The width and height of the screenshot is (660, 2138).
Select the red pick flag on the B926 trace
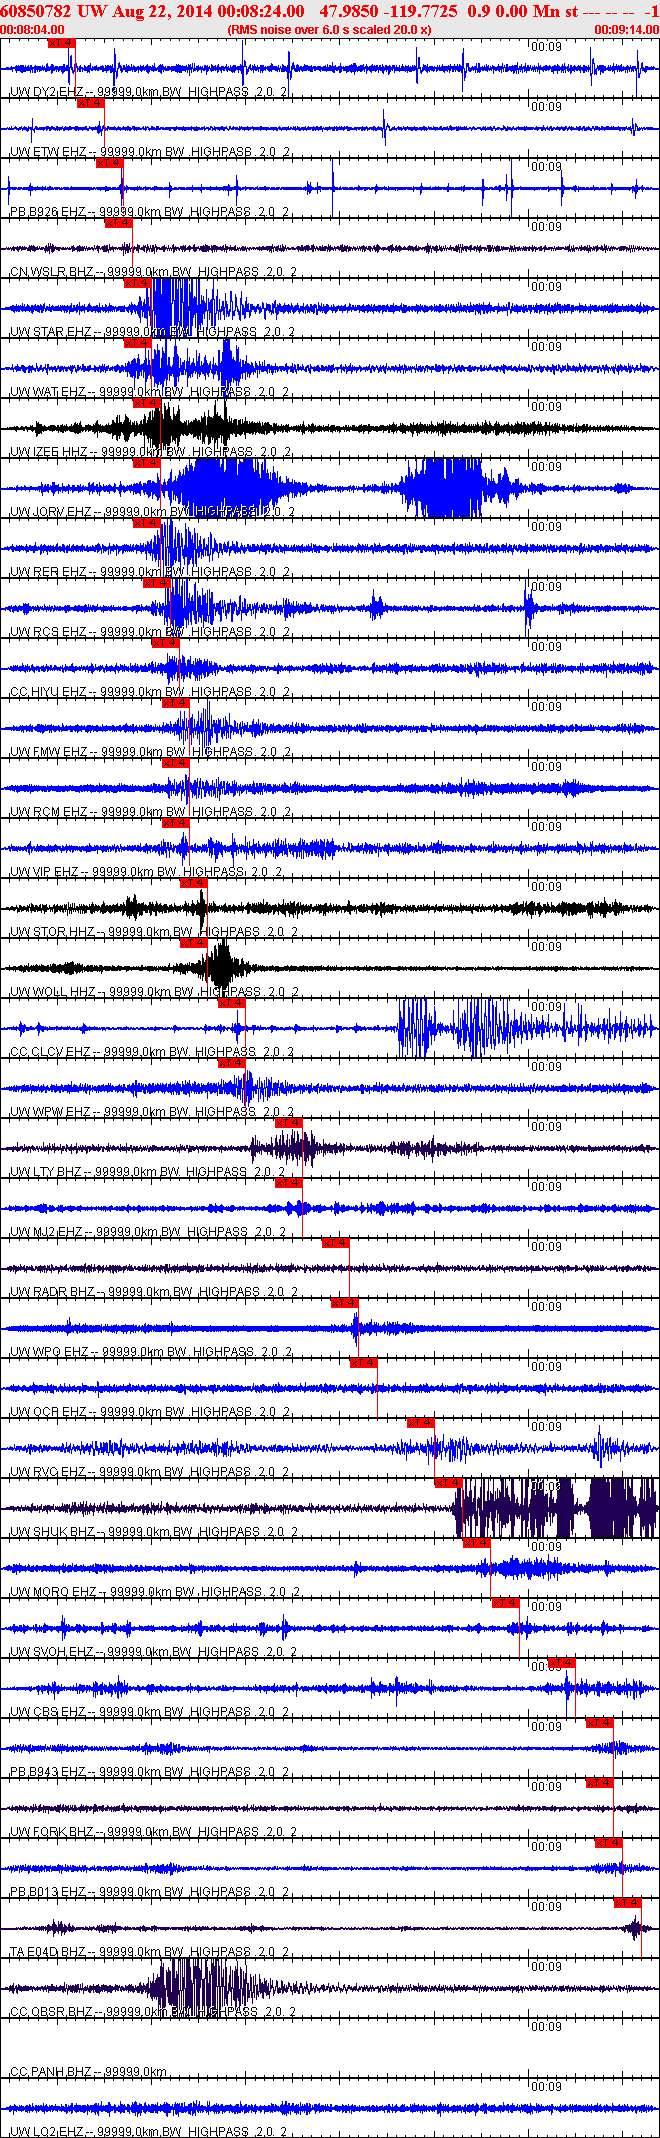[109, 164]
